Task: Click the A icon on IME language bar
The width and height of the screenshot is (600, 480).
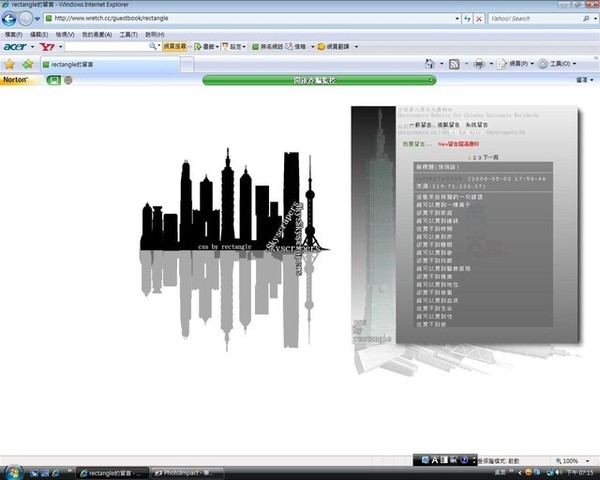Action: coord(435,460)
